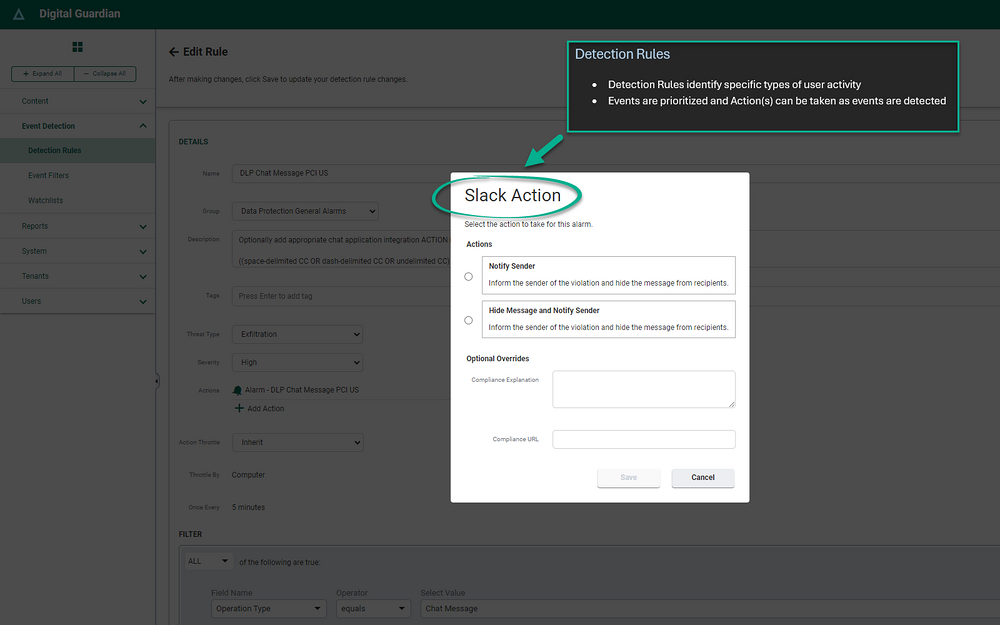Open the Field Name Operation Type dropdown
This screenshot has height=625, width=1000.
(268, 608)
